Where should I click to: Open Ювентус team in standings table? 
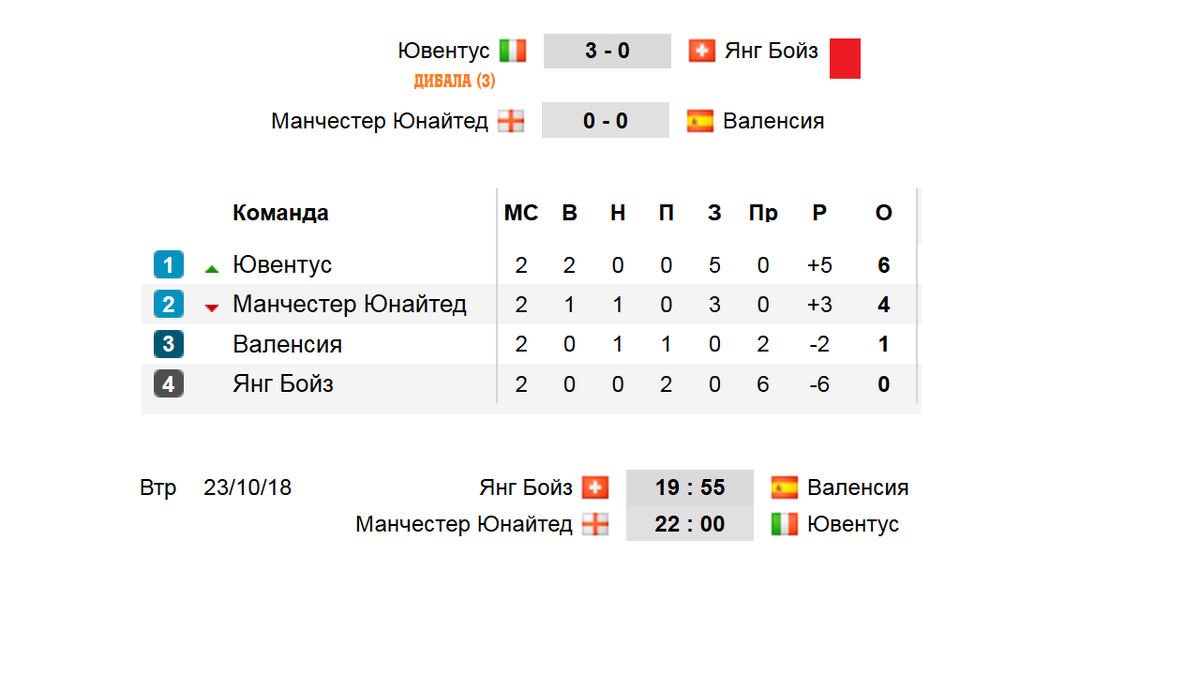(283, 265)
